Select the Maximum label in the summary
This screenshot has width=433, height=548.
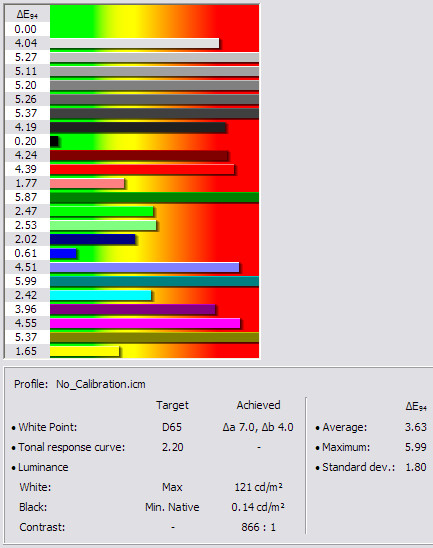346,447
